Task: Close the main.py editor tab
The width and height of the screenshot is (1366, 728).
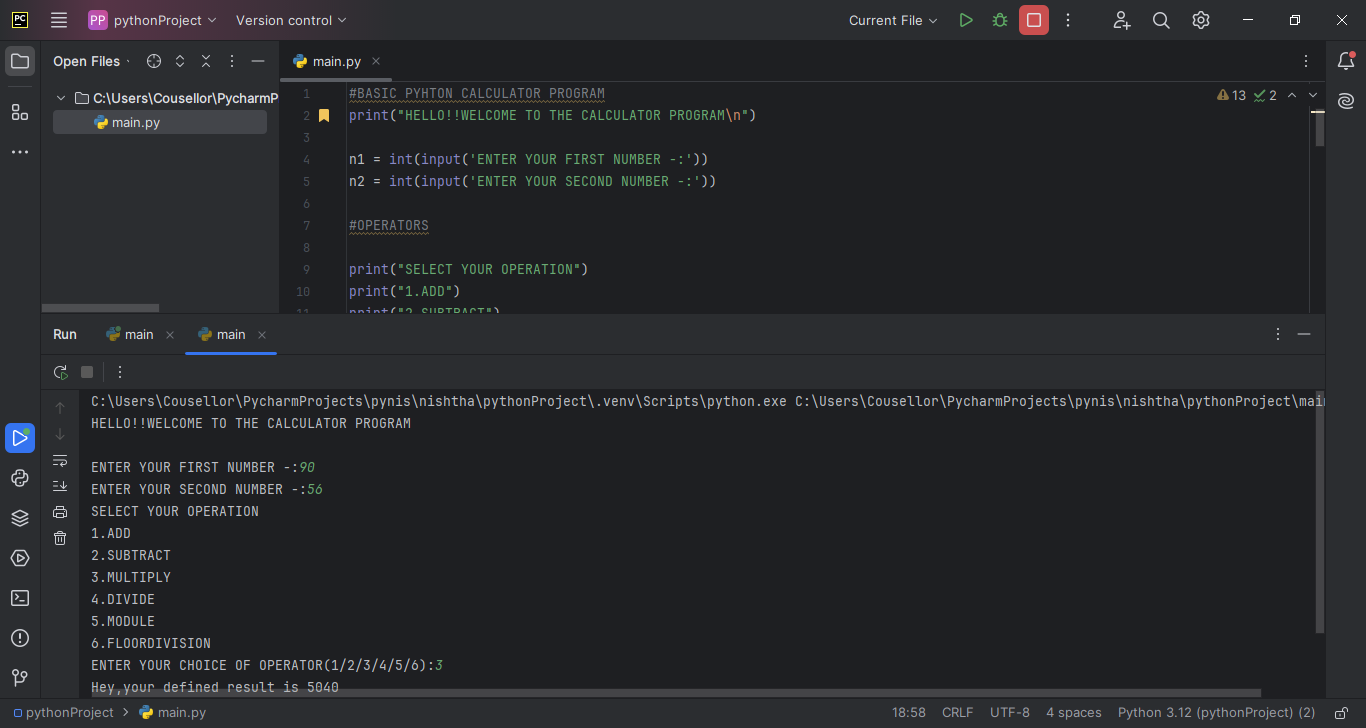Action: (x=376, y=61)
